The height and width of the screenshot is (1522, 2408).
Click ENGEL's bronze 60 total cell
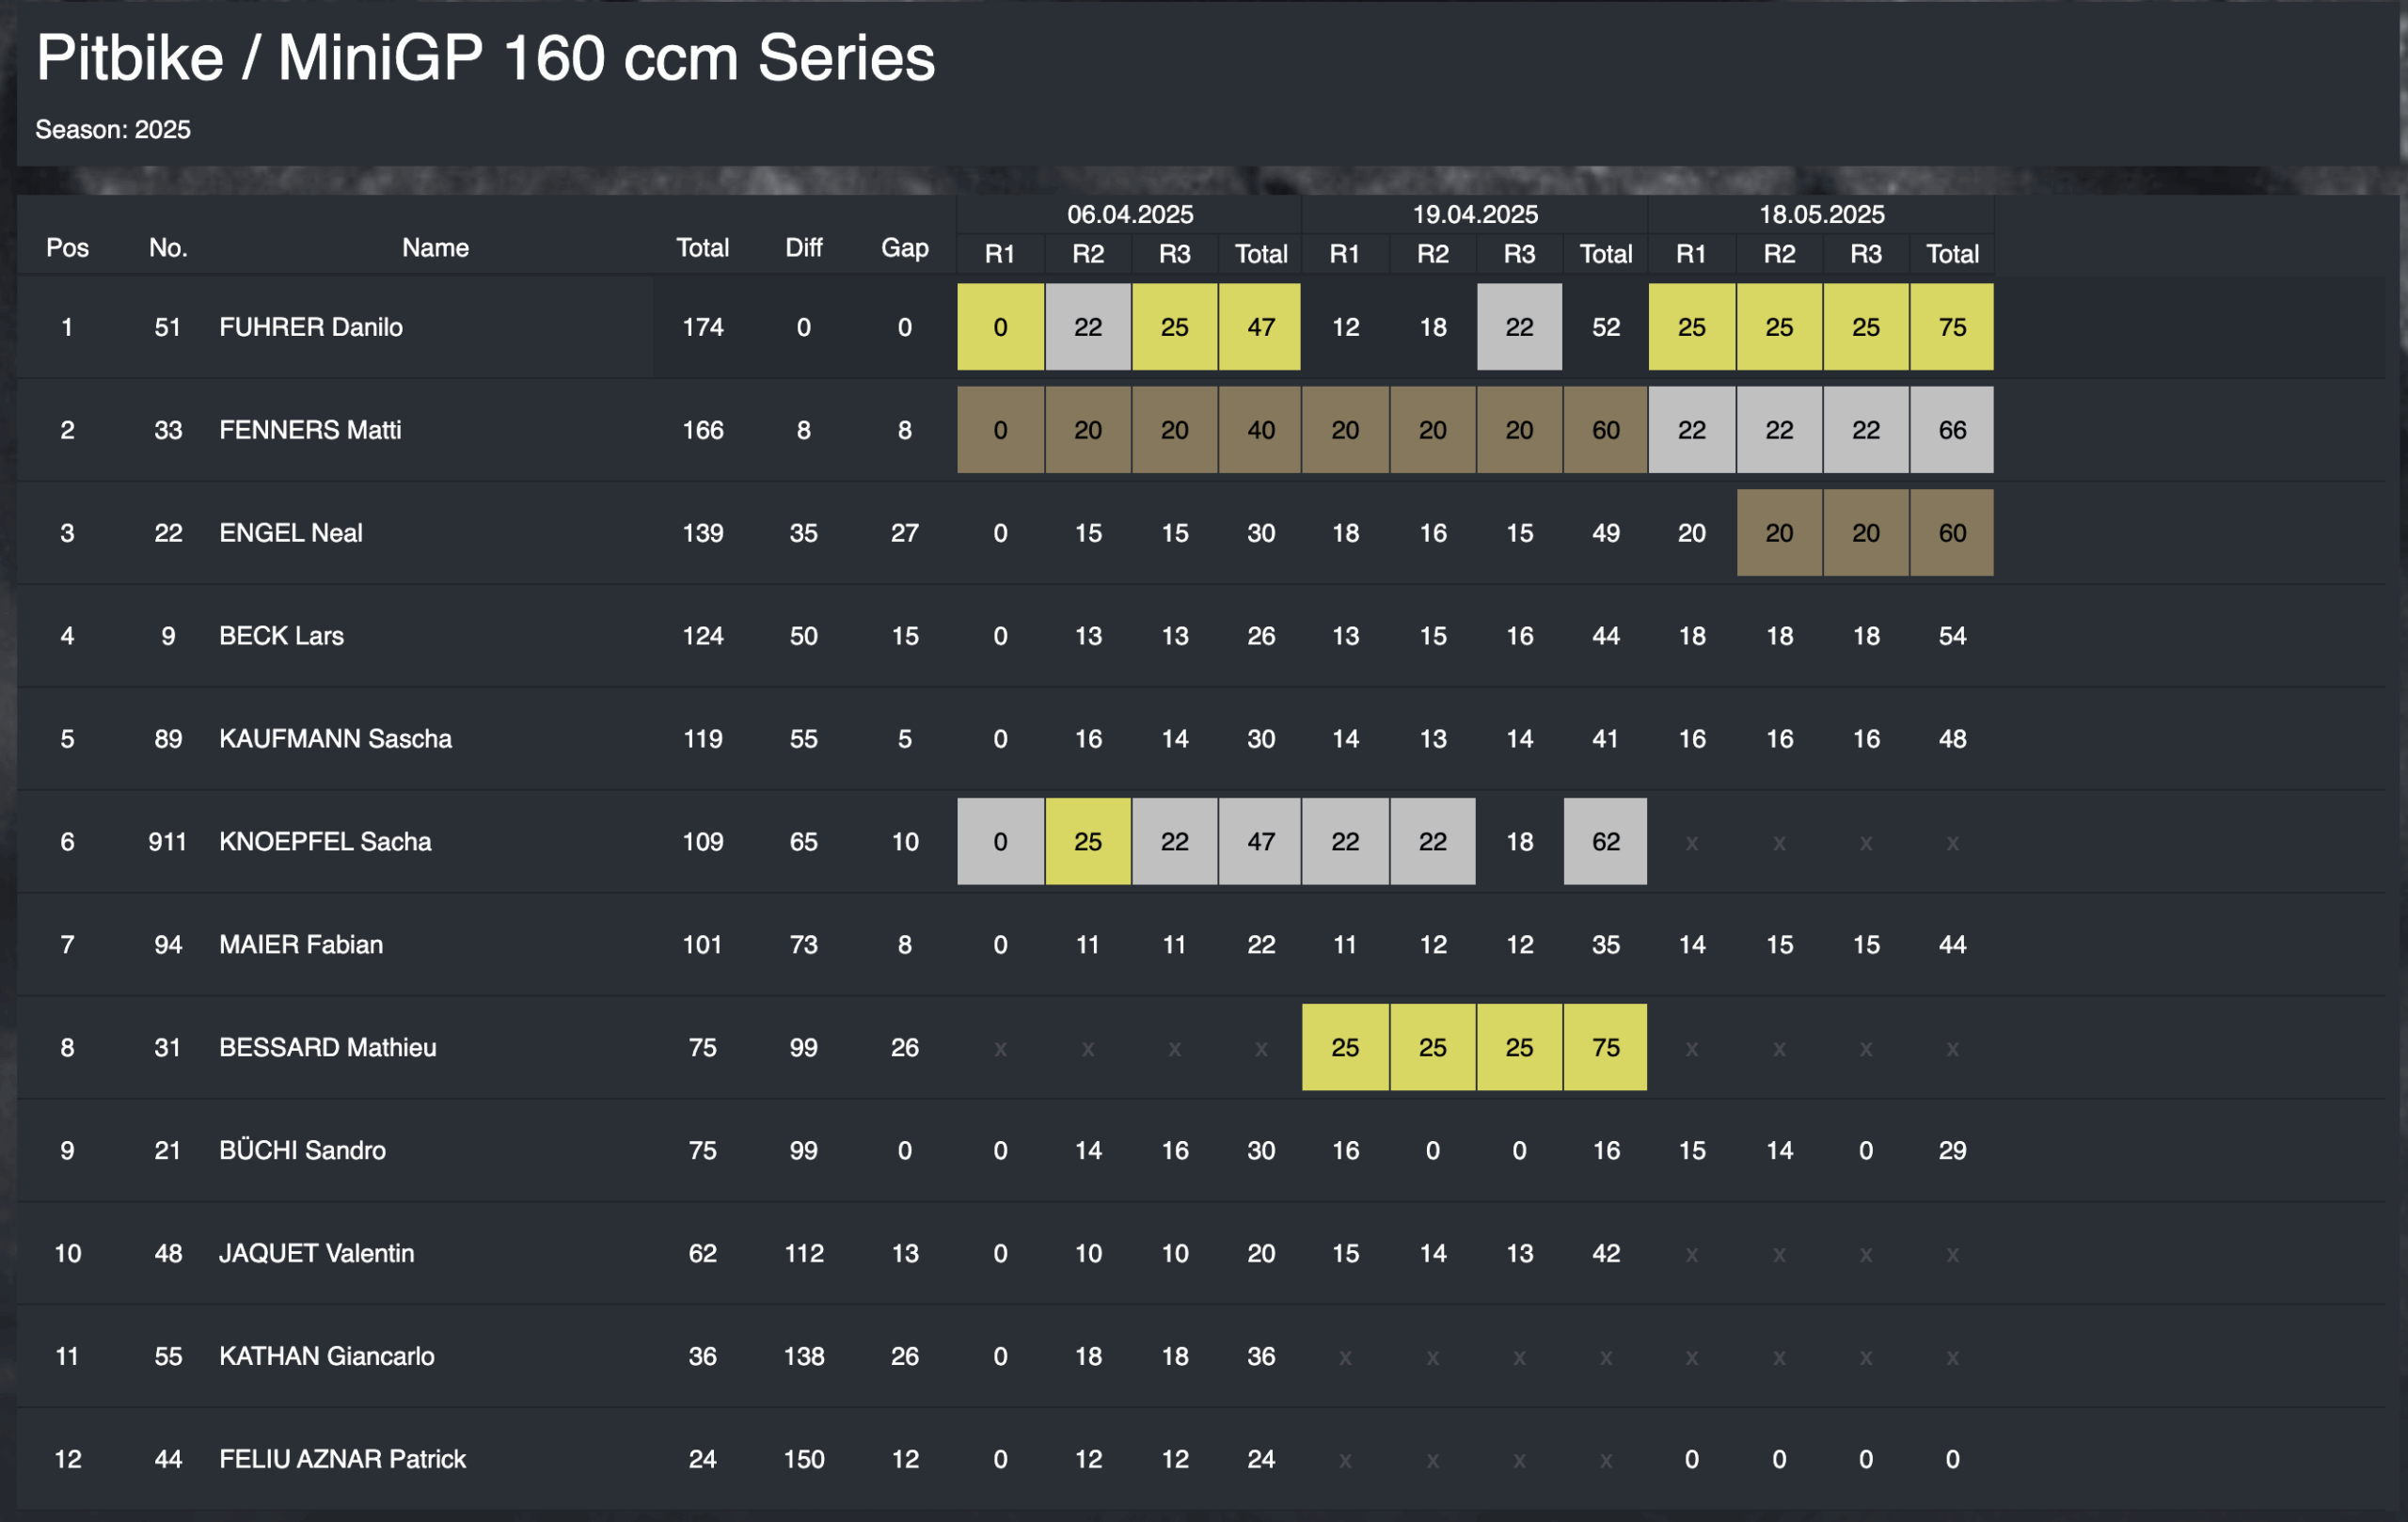point(1951,533)
